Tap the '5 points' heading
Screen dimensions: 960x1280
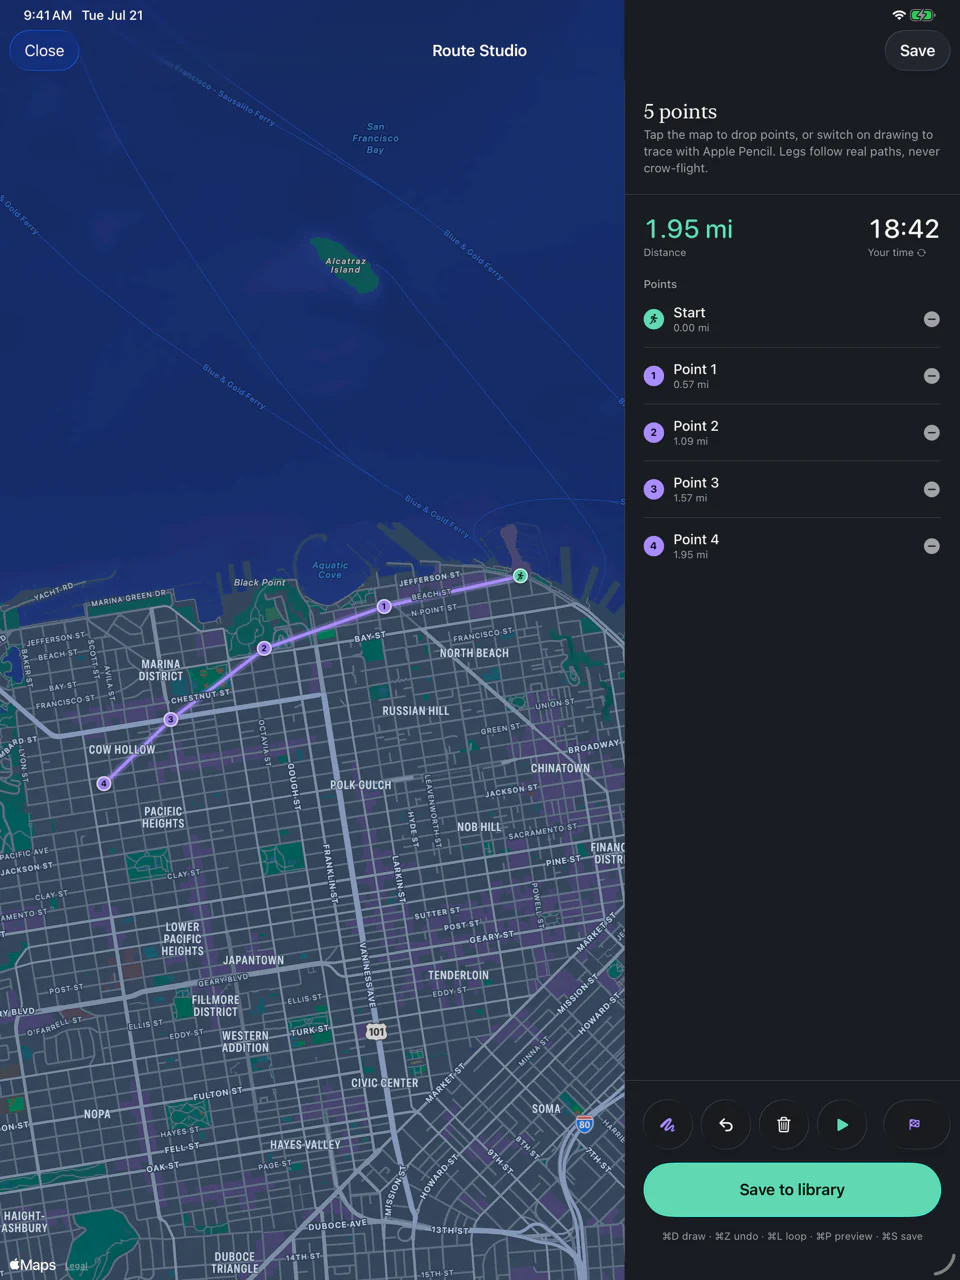click(x=680, y=111)
